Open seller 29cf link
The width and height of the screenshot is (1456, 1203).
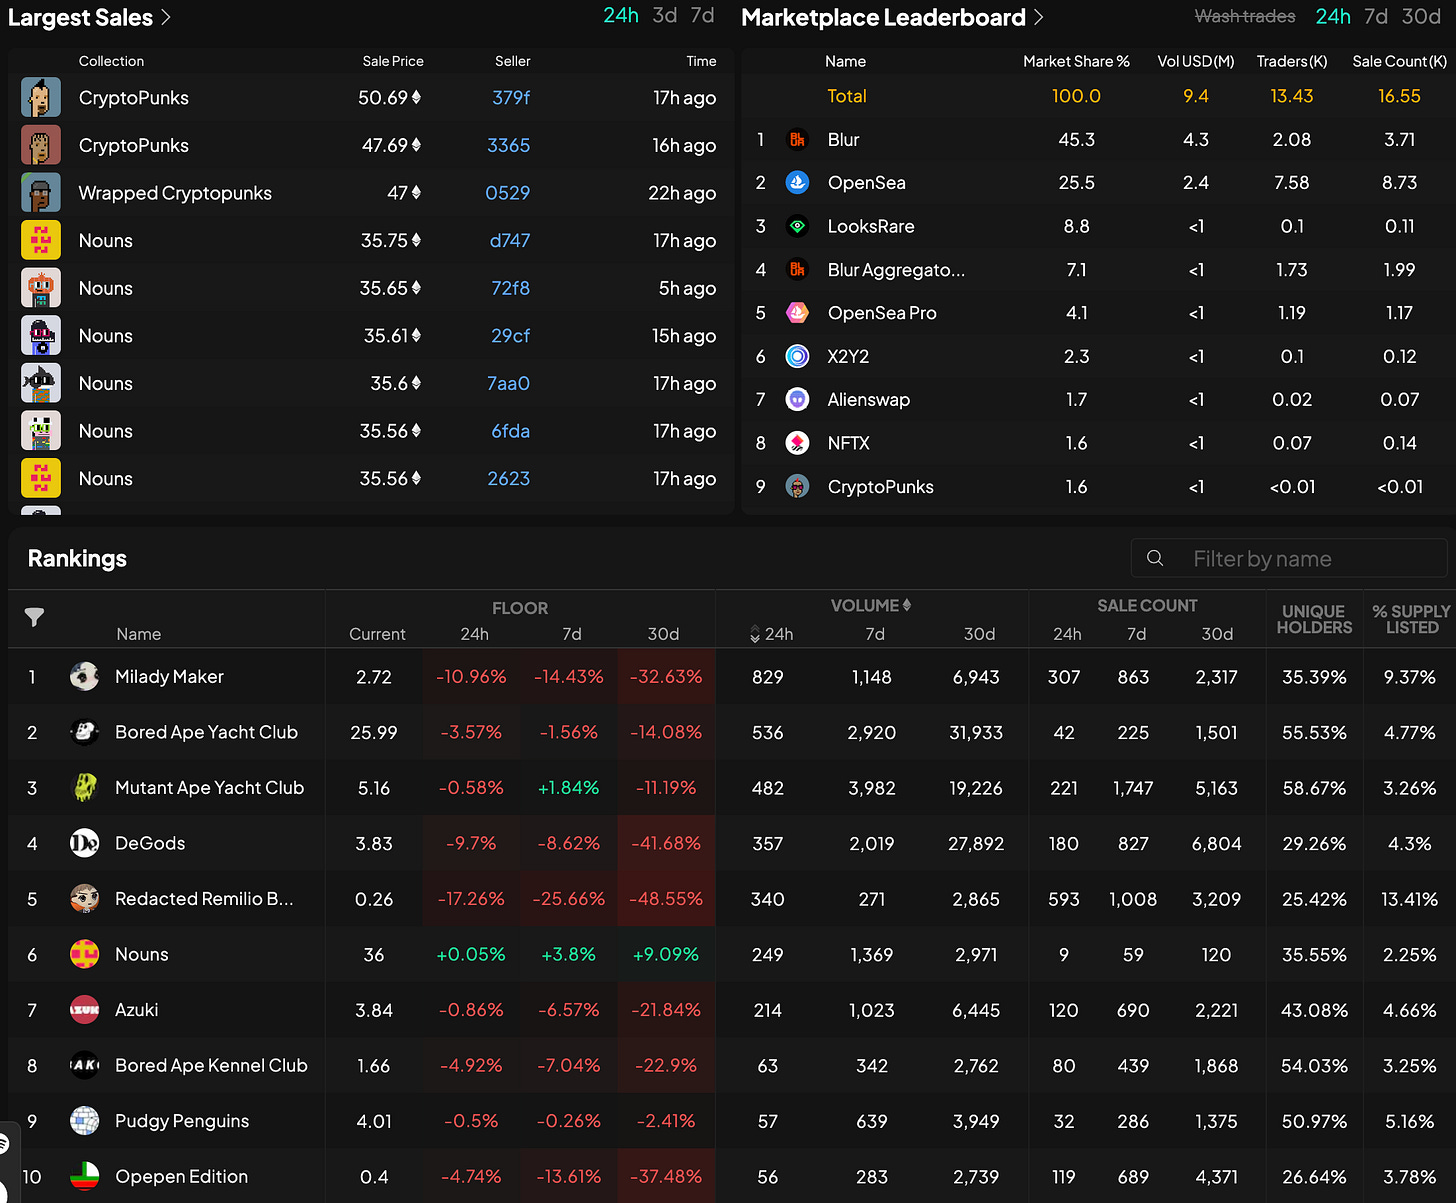[x=511, y=336]
